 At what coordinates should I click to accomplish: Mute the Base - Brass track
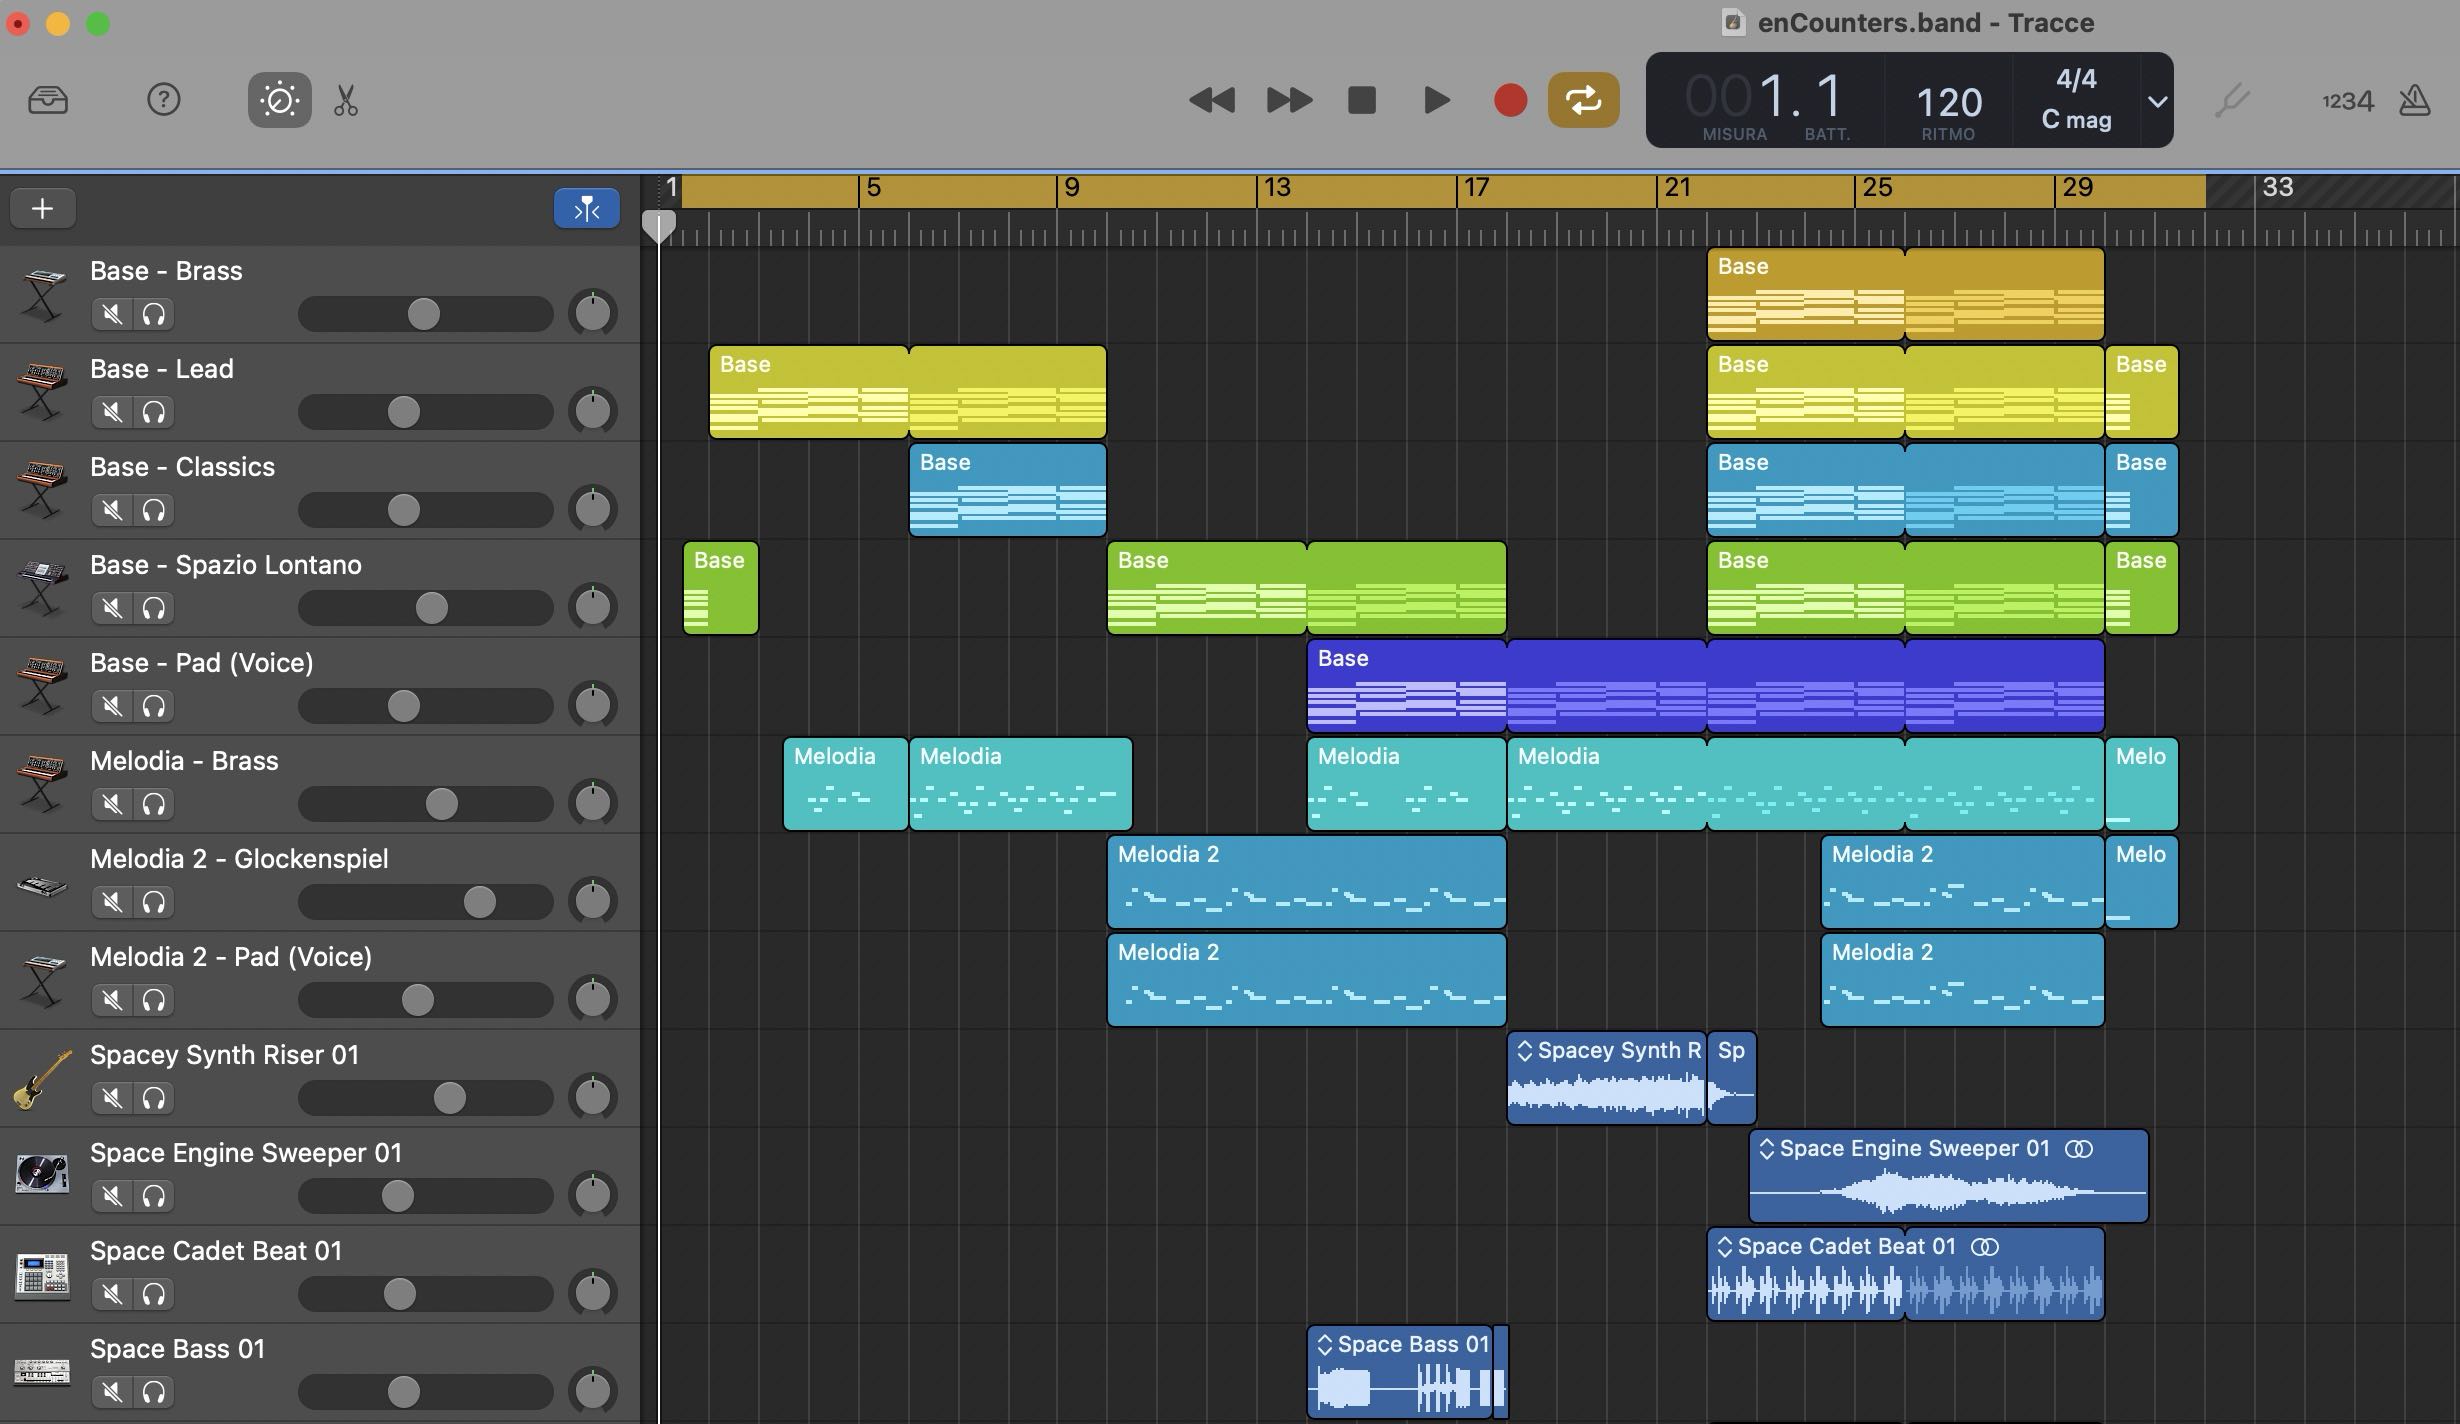[x=113, y=314]
